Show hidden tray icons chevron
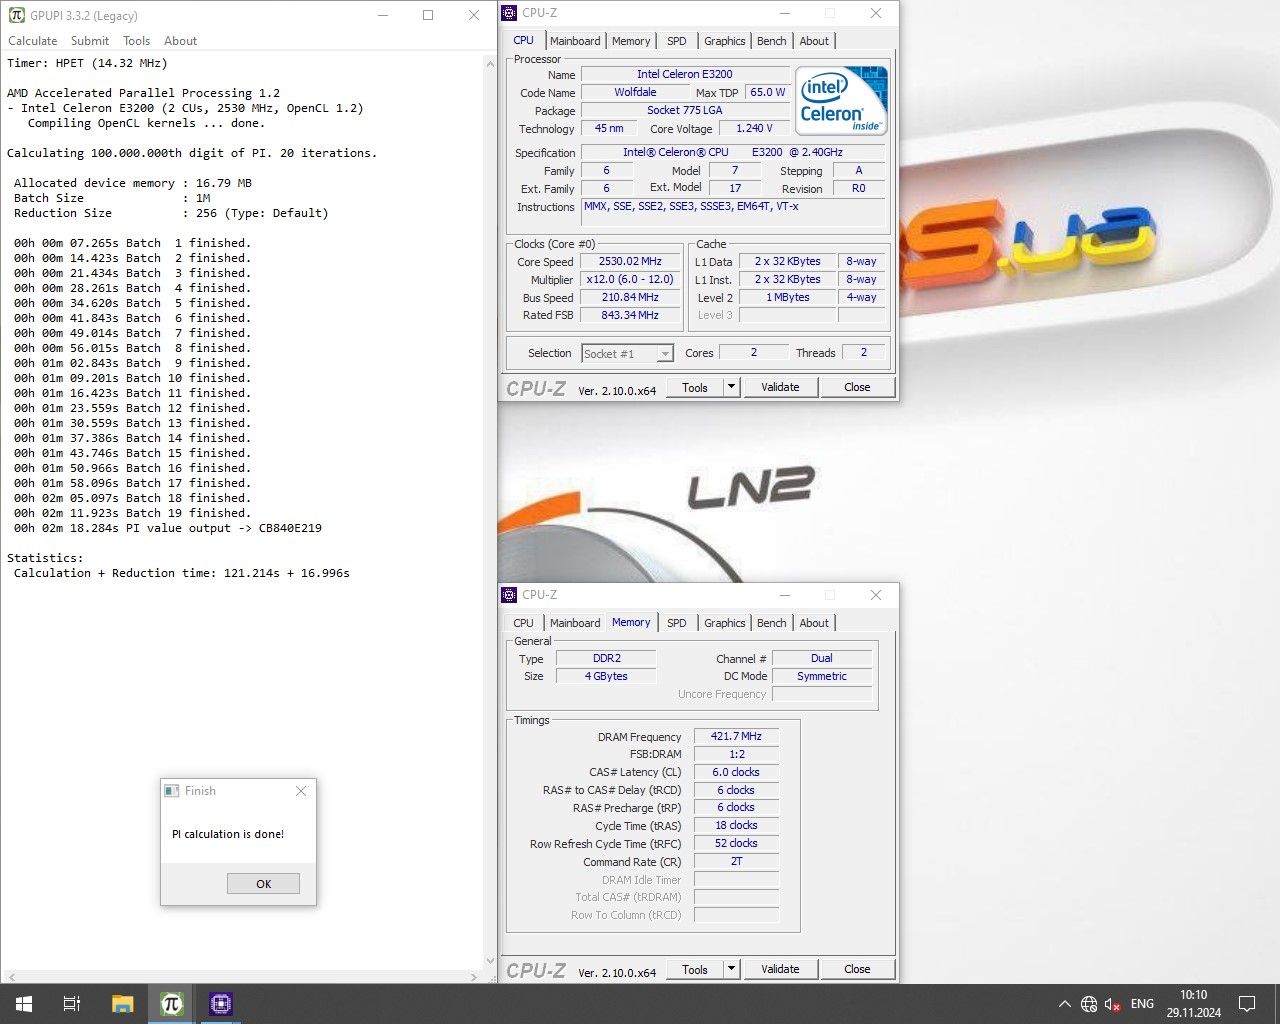This screenshot has width=1280, height=1024. click(1064, 1004)
